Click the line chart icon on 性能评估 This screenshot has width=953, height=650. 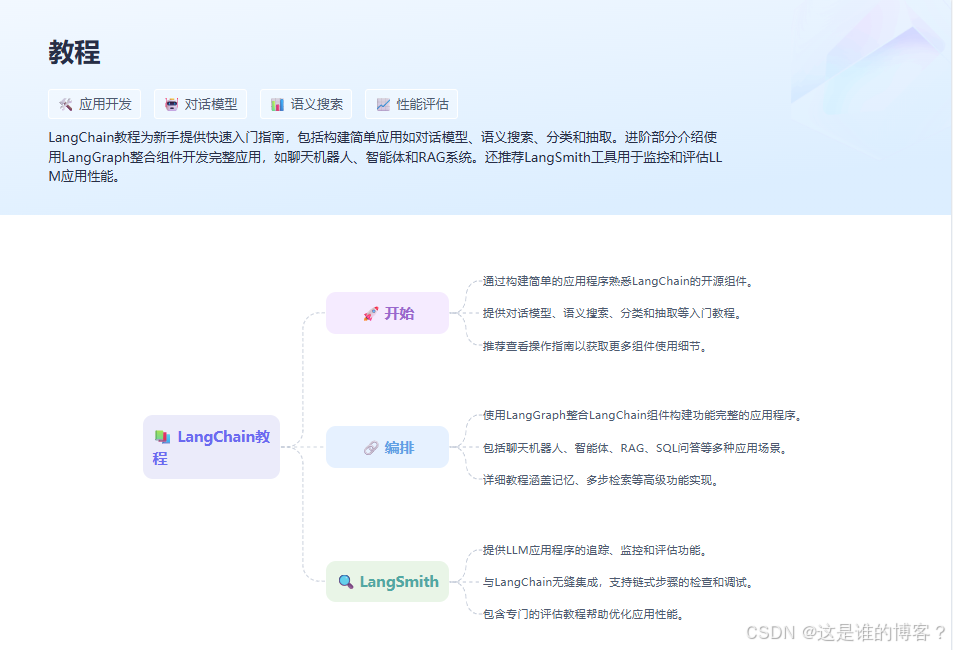coord(383,105)
